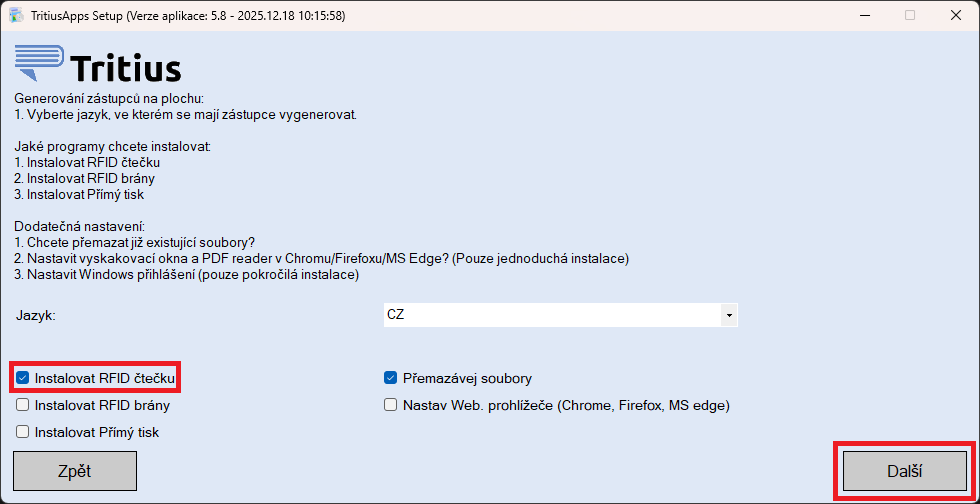Untick the Instalovat RFID čtečku checkbox
Image resolution: width=980 pixels, height=504 pixels.
(23, 379)
